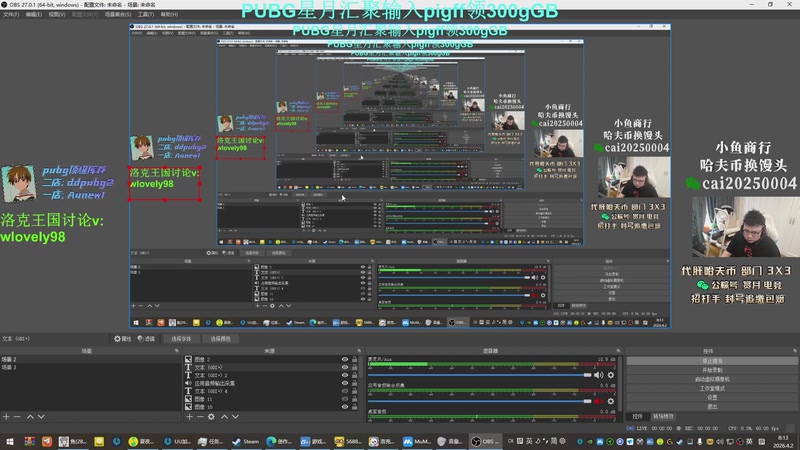
Task: Show the hidden 文本 (GDI+) 4 source
Action: (345, 391)
